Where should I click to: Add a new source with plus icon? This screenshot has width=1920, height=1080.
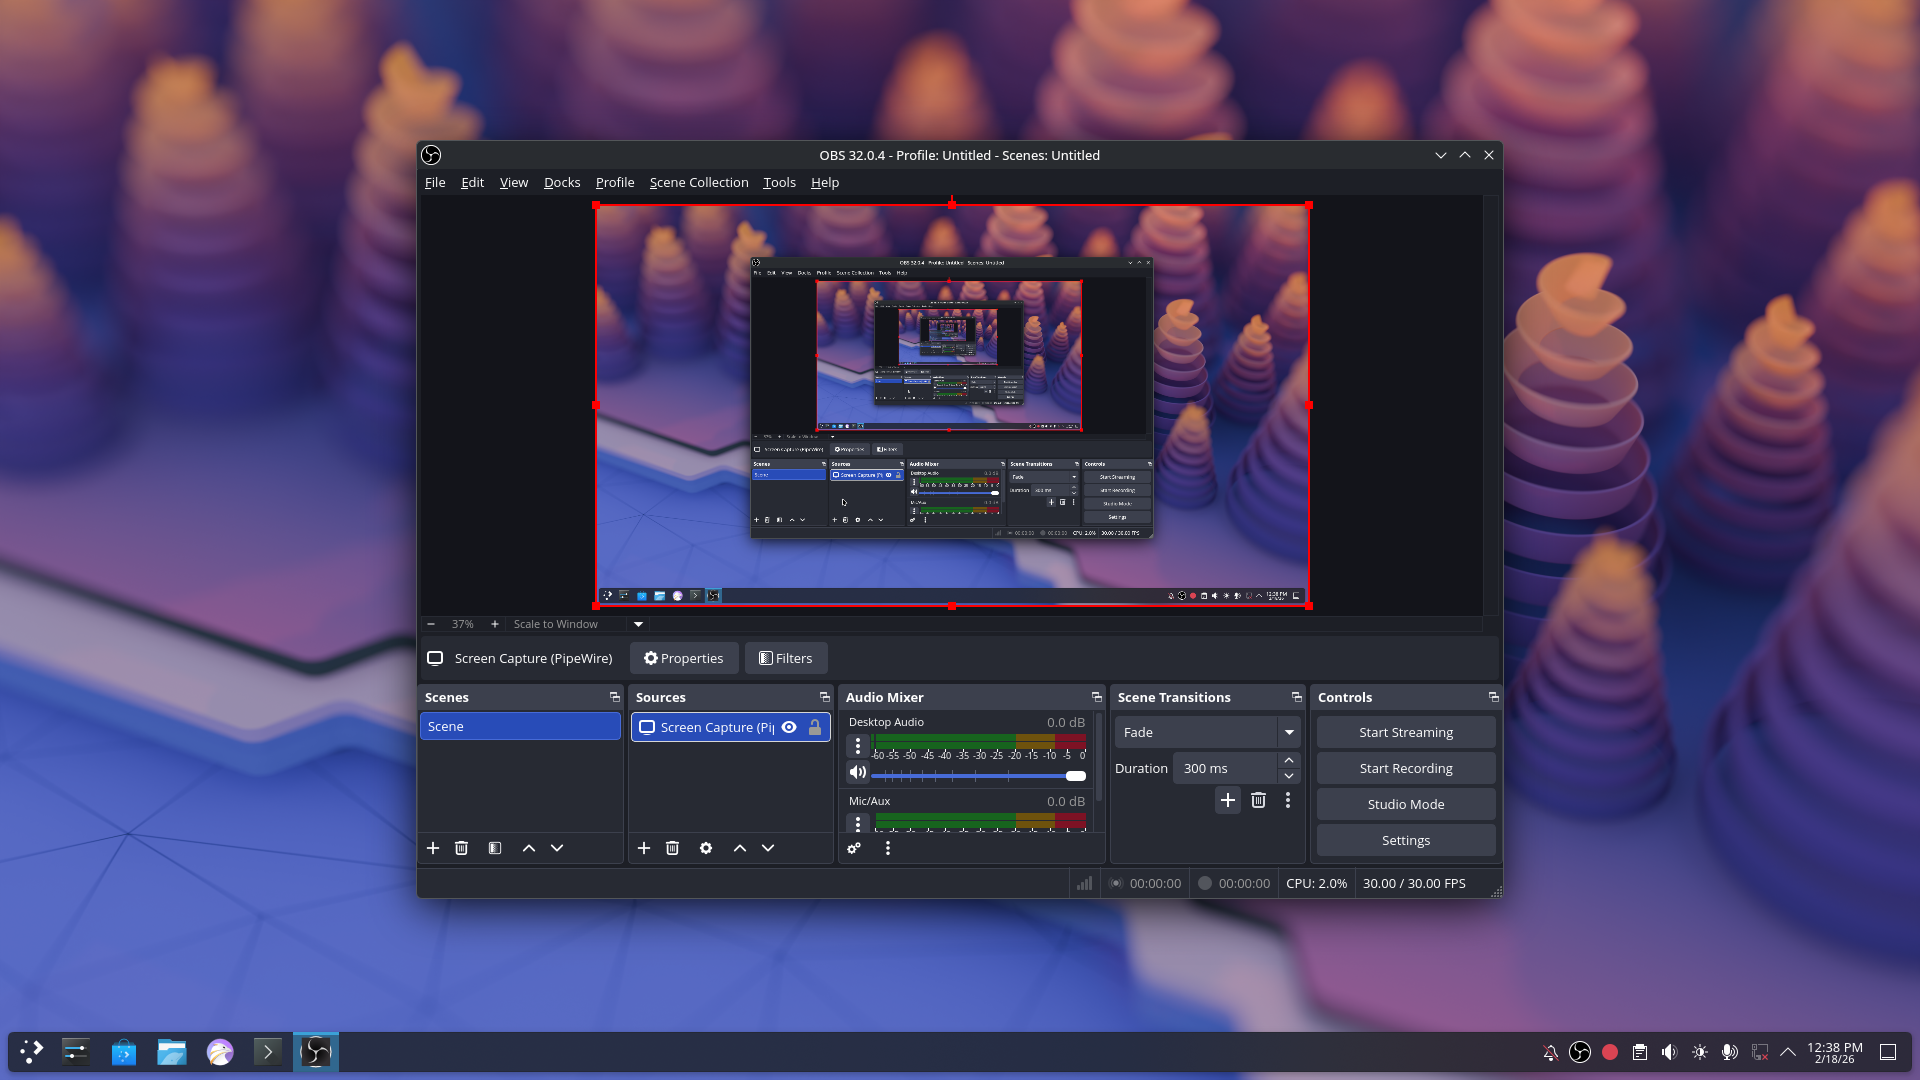point(644,848)
